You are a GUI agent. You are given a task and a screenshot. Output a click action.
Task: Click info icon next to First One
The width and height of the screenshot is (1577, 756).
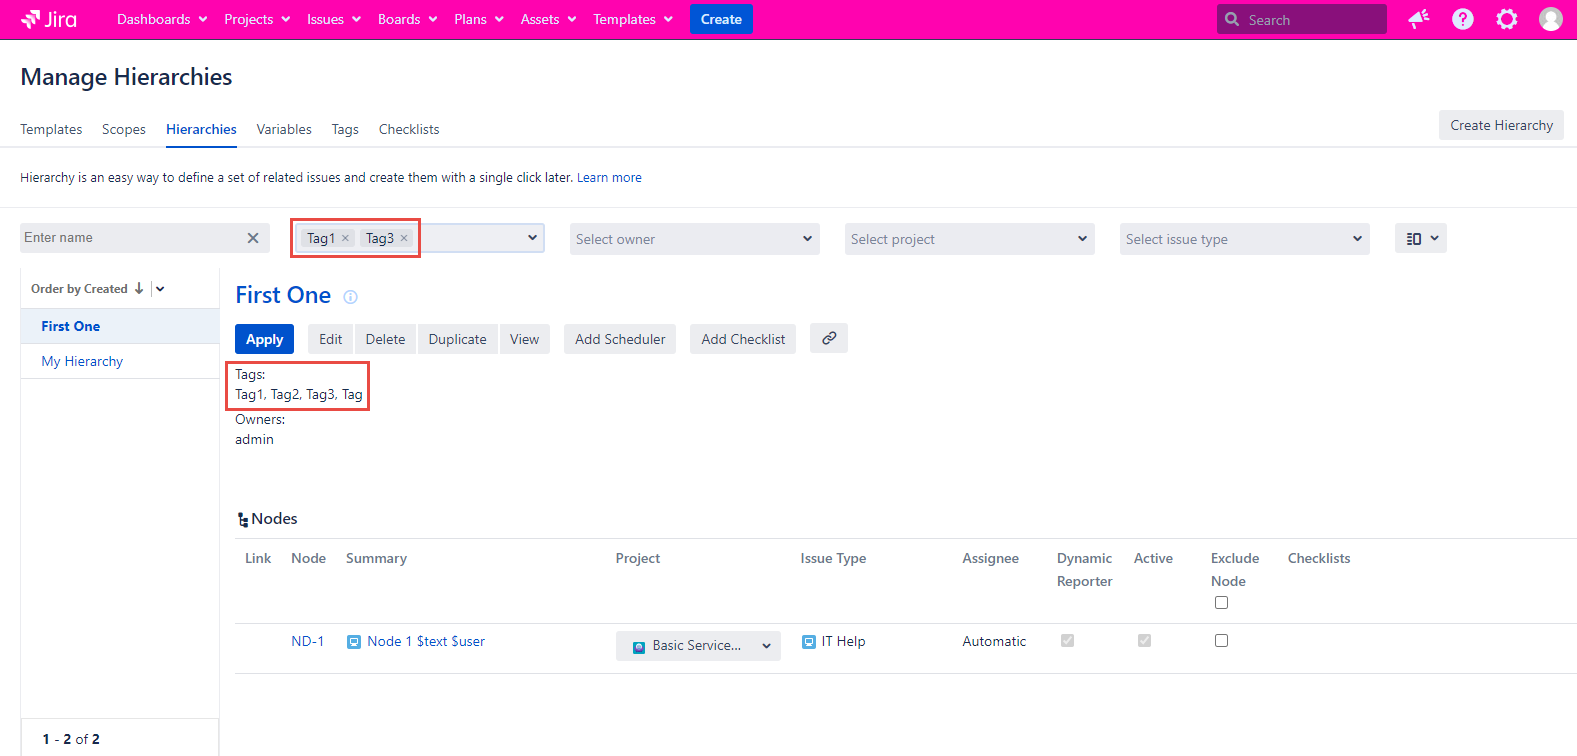(350, 297)
